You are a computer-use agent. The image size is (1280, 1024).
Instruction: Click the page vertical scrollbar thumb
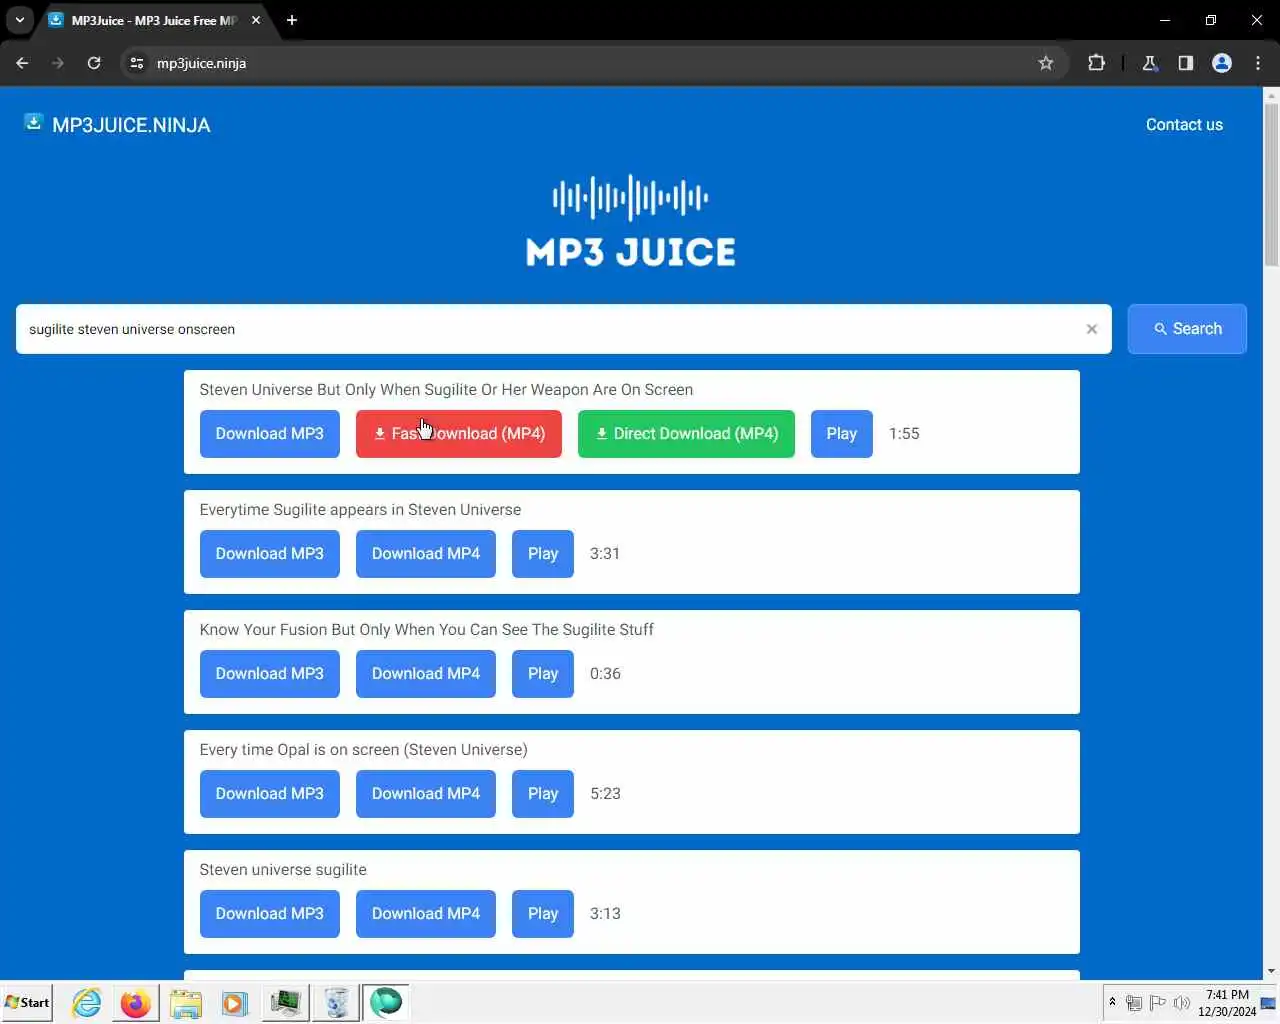[1271, 185]
